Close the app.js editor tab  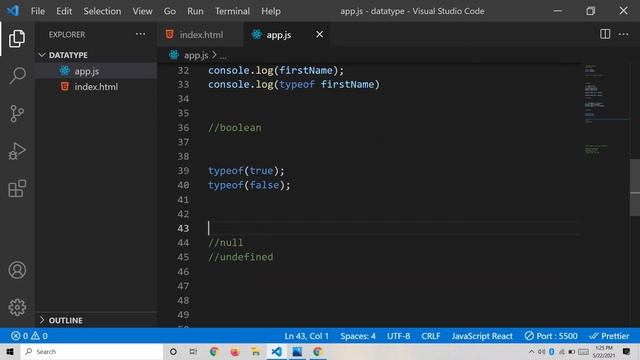coord(319,34)
